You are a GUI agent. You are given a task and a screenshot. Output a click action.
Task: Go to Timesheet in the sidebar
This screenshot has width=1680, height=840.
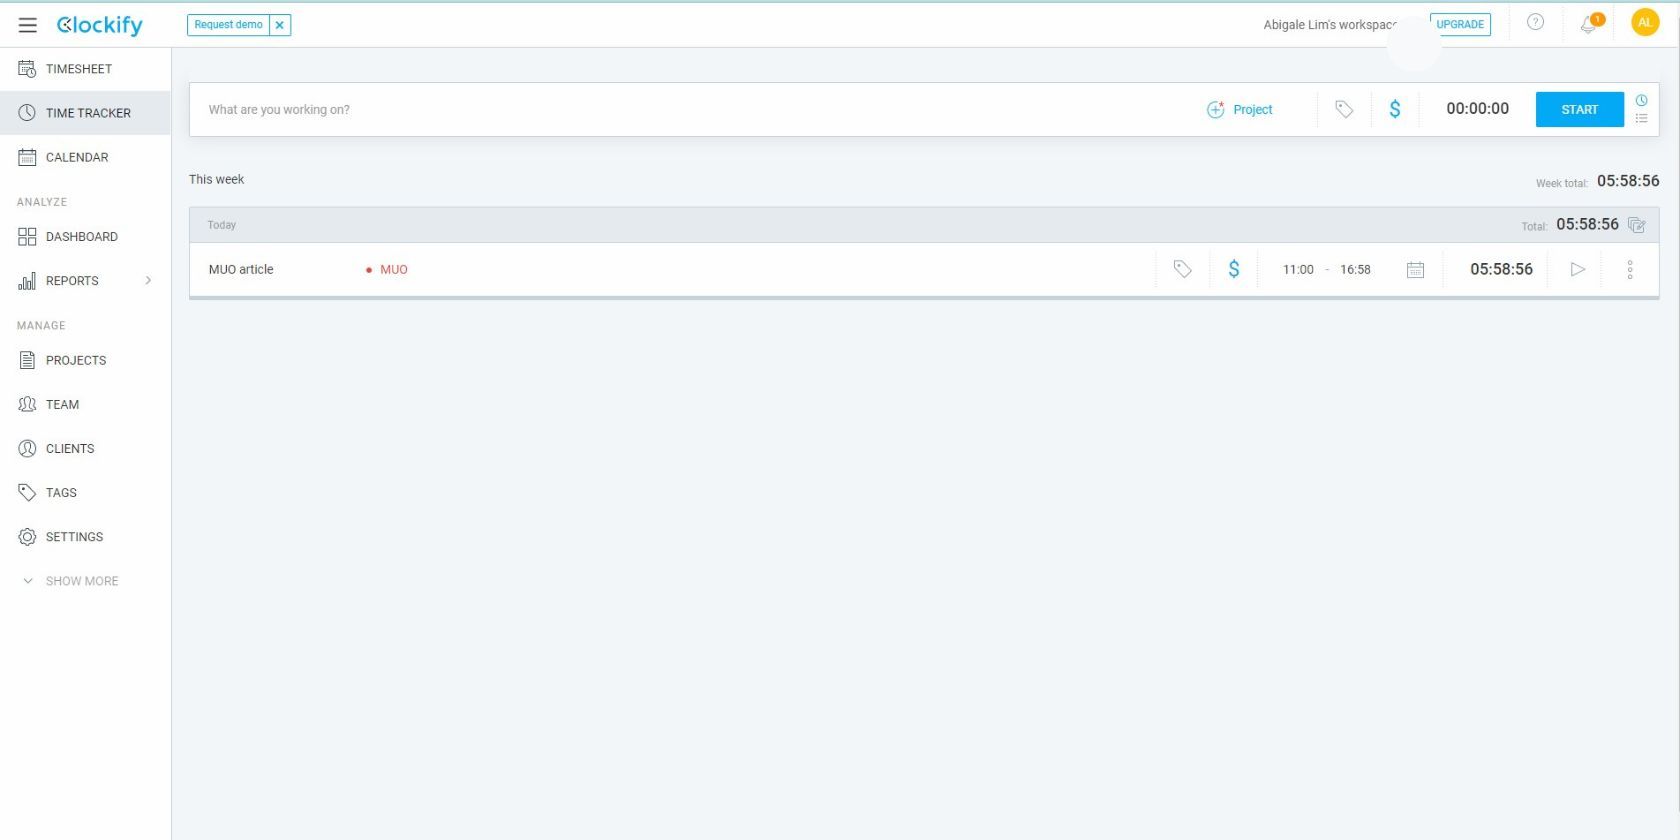(85, 69)
